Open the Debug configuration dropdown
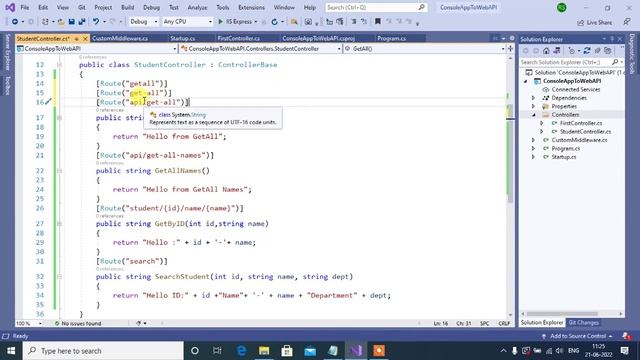The image size is (640, 360). pos(143,22)
